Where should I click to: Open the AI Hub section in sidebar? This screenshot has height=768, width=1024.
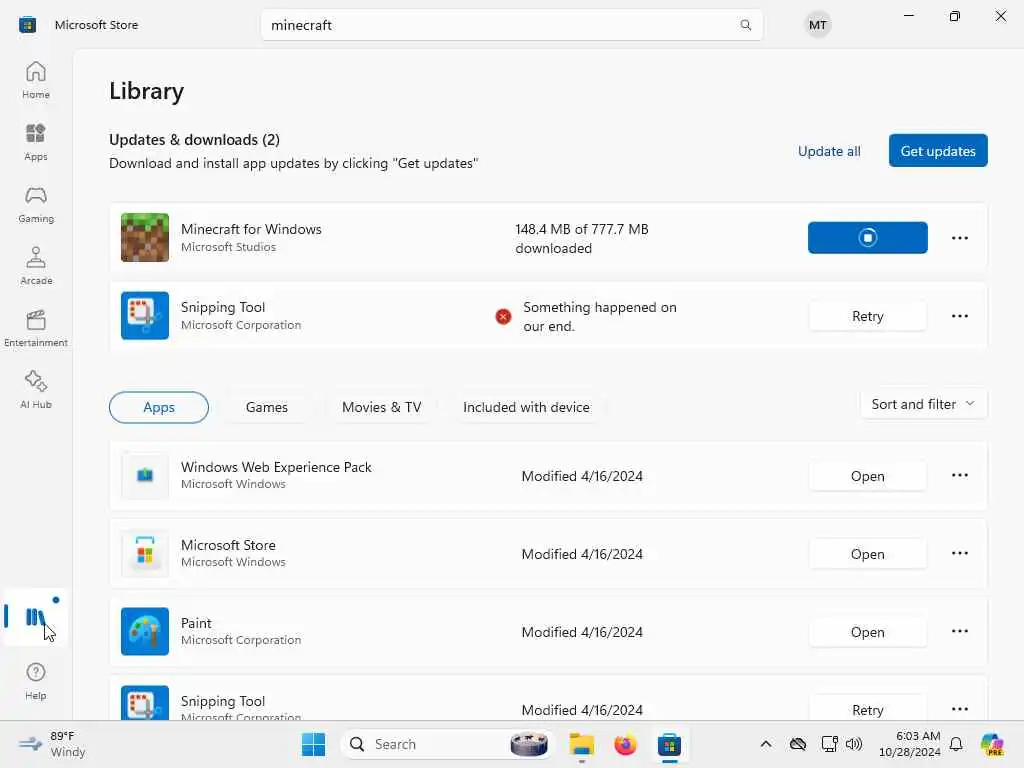(x=36, y=390)
